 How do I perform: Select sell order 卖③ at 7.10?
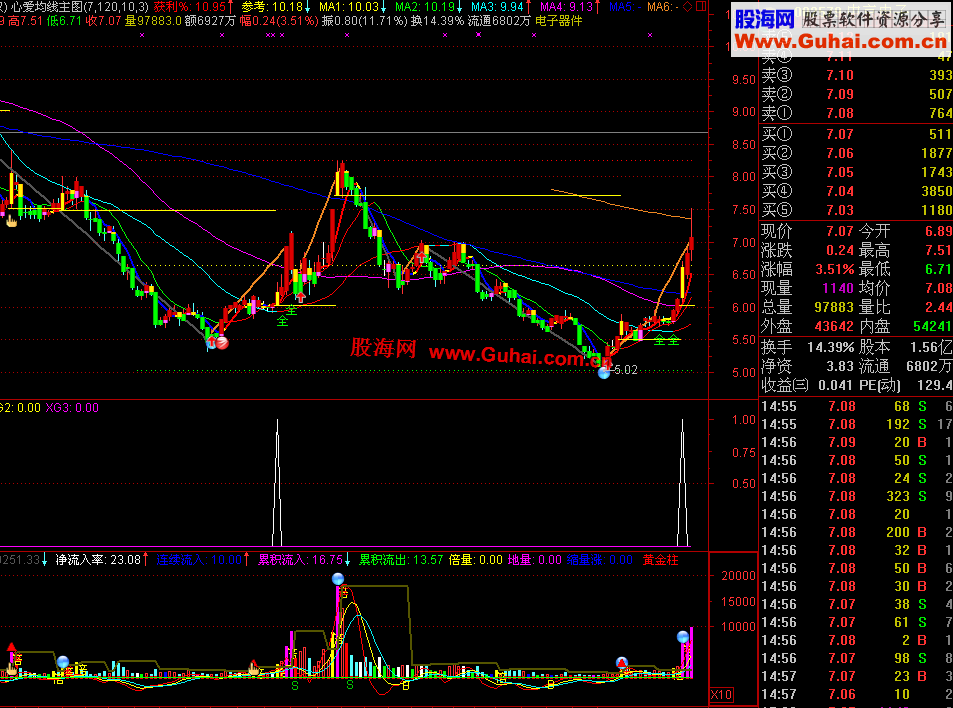click(x=856, y=75)
